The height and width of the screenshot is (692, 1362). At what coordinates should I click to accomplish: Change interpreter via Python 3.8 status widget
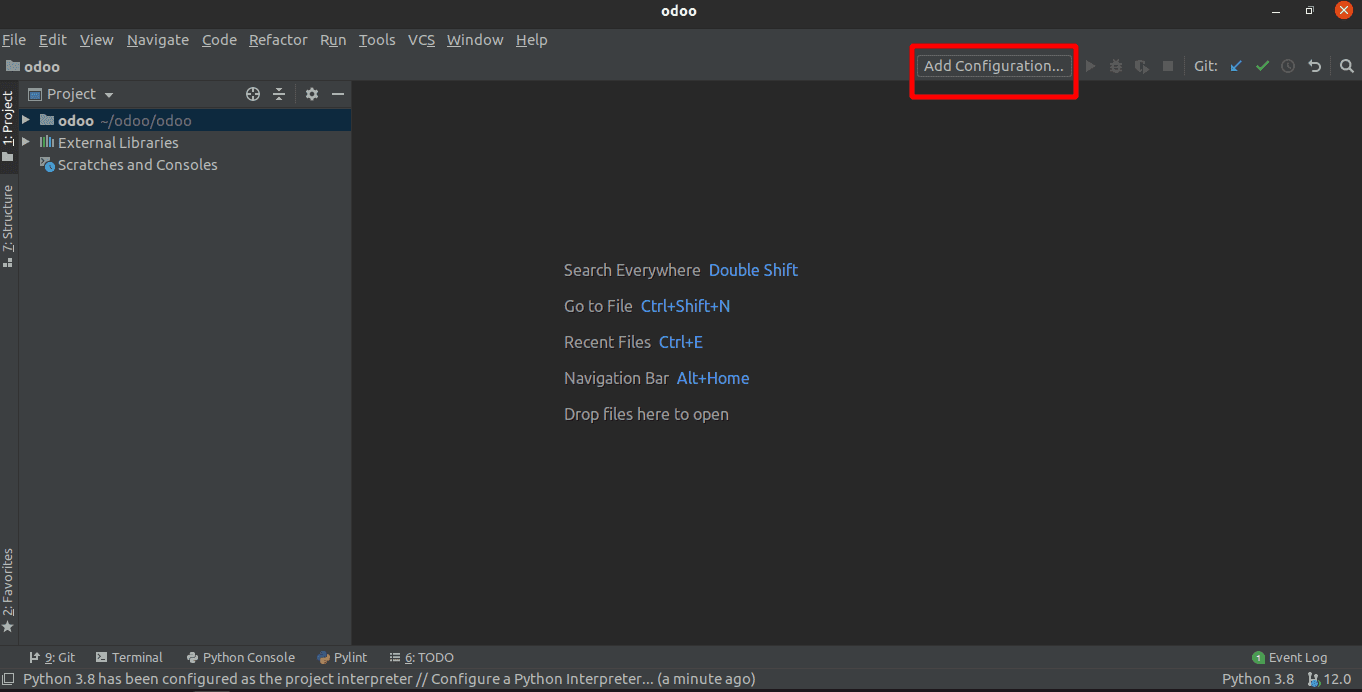[1257, 679]
